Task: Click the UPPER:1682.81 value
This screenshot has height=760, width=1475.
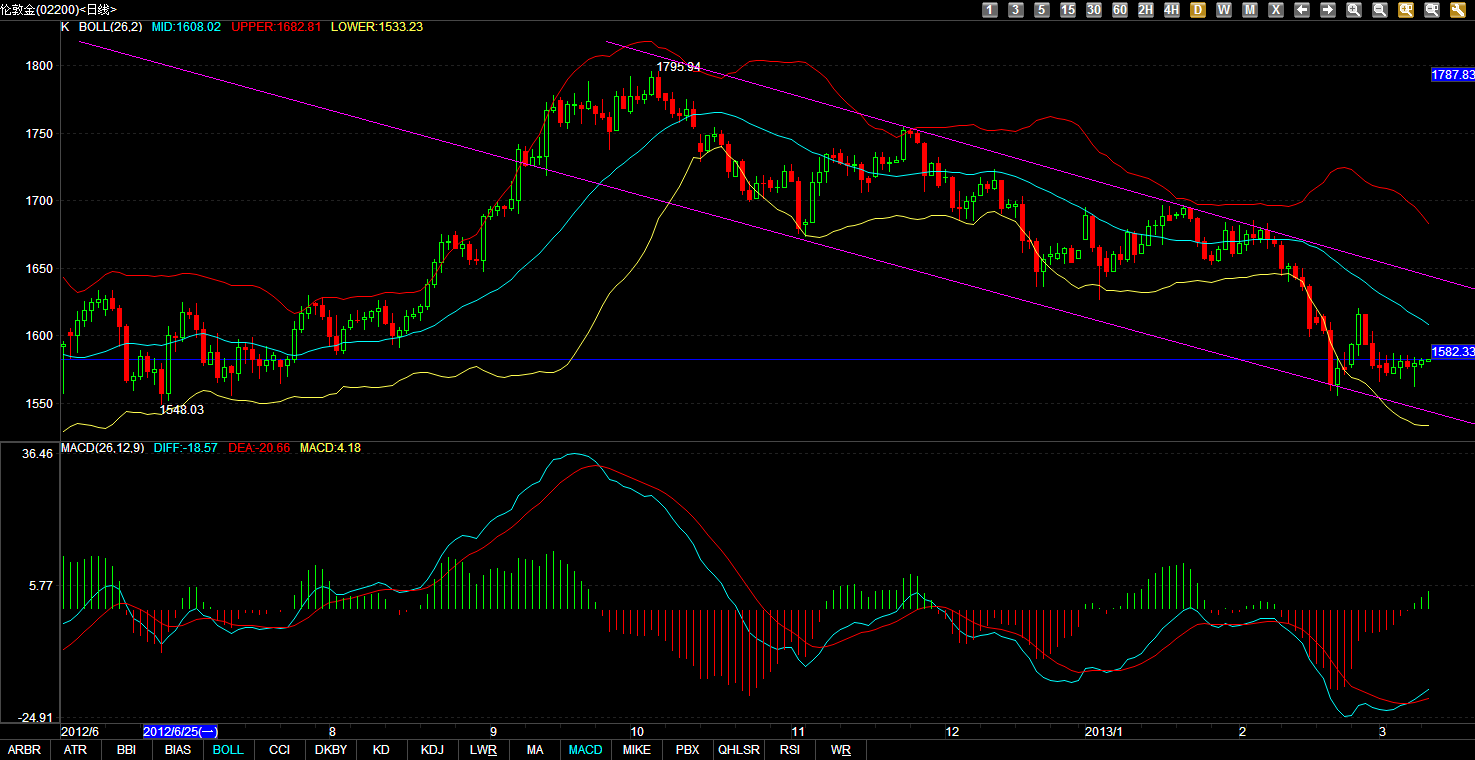Action: click(x=276, y=27)
